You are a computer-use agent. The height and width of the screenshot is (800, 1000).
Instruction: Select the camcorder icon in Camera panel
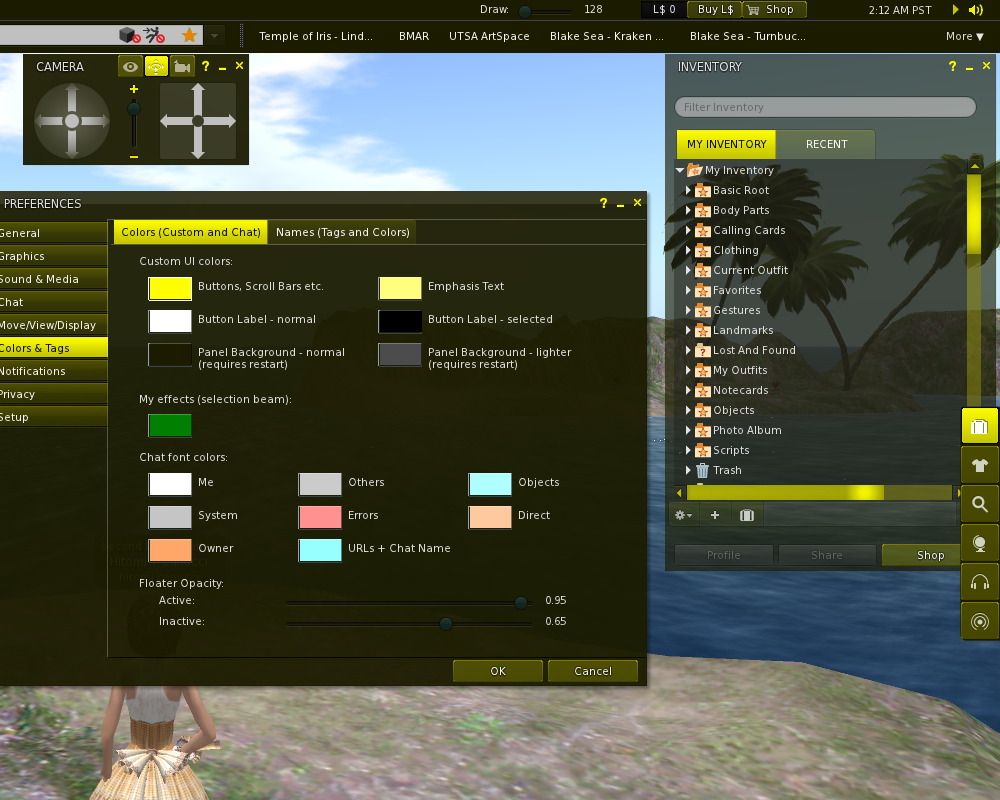click(181, 67)
